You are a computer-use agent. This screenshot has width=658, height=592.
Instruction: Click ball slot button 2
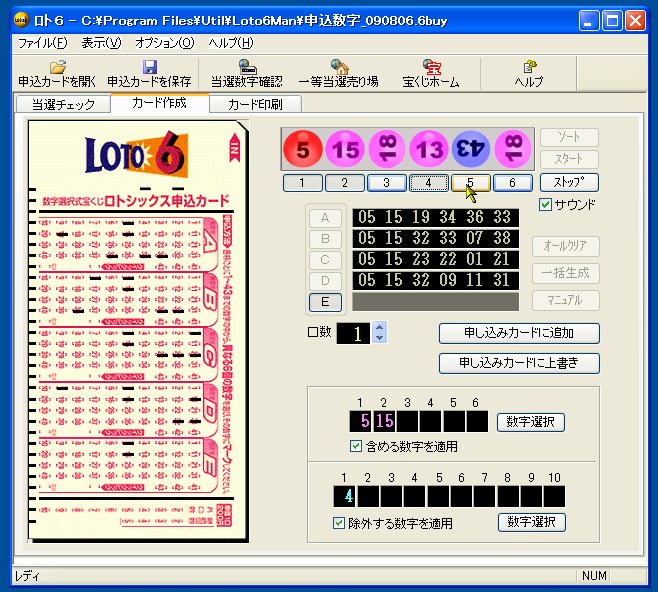click(x=345, y=183)
